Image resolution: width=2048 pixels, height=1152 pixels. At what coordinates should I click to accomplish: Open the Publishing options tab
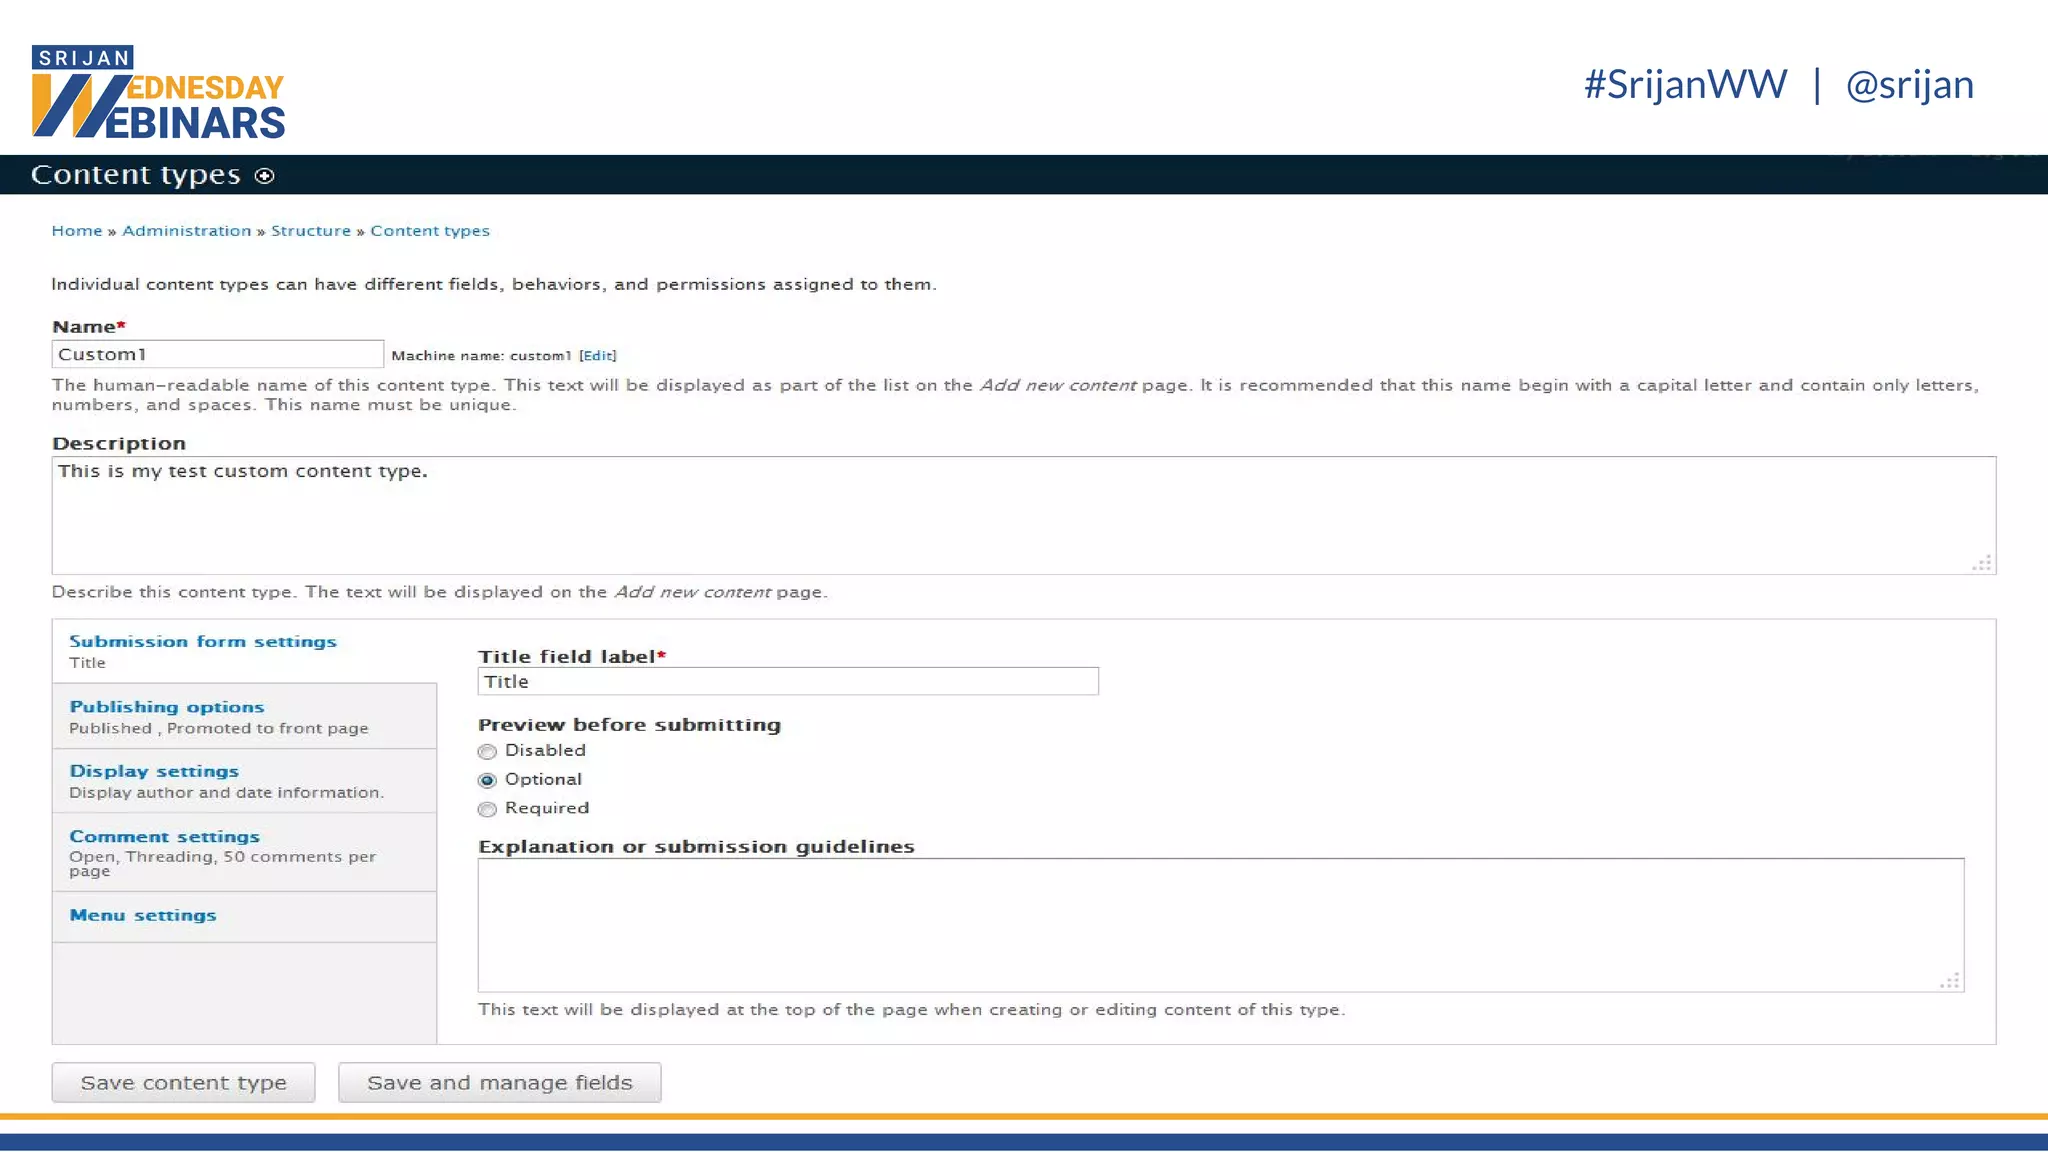pos(166,707)
